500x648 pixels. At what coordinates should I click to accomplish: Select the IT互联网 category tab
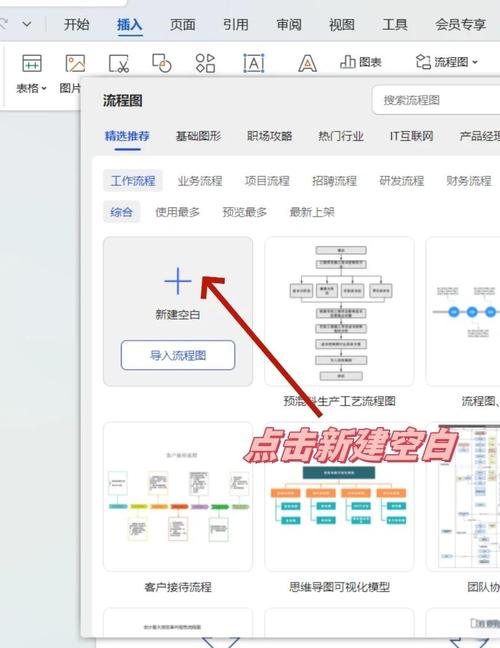[x=412, y=136]
